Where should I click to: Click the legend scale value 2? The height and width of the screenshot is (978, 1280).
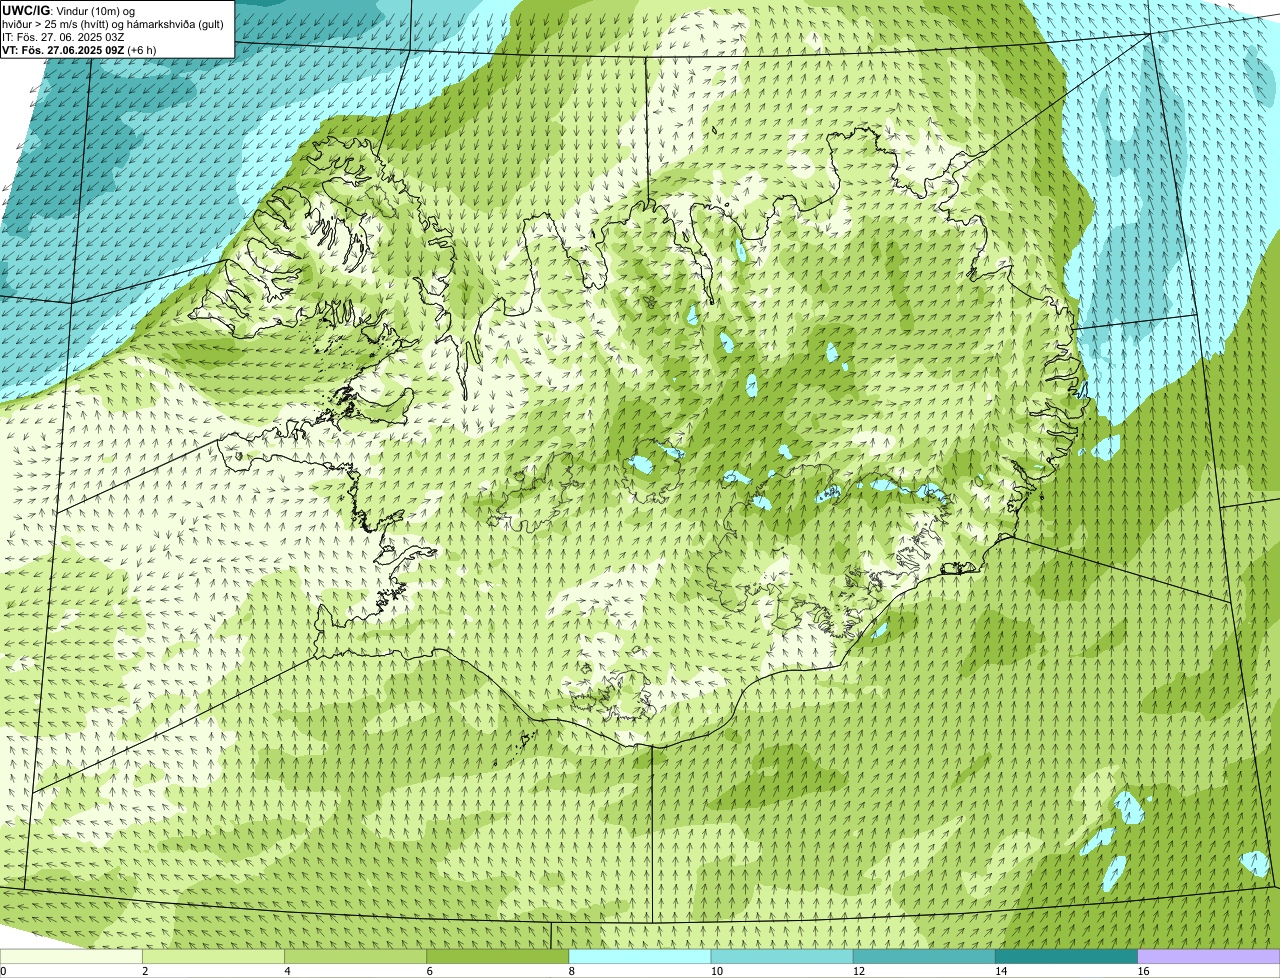[145, 971]
